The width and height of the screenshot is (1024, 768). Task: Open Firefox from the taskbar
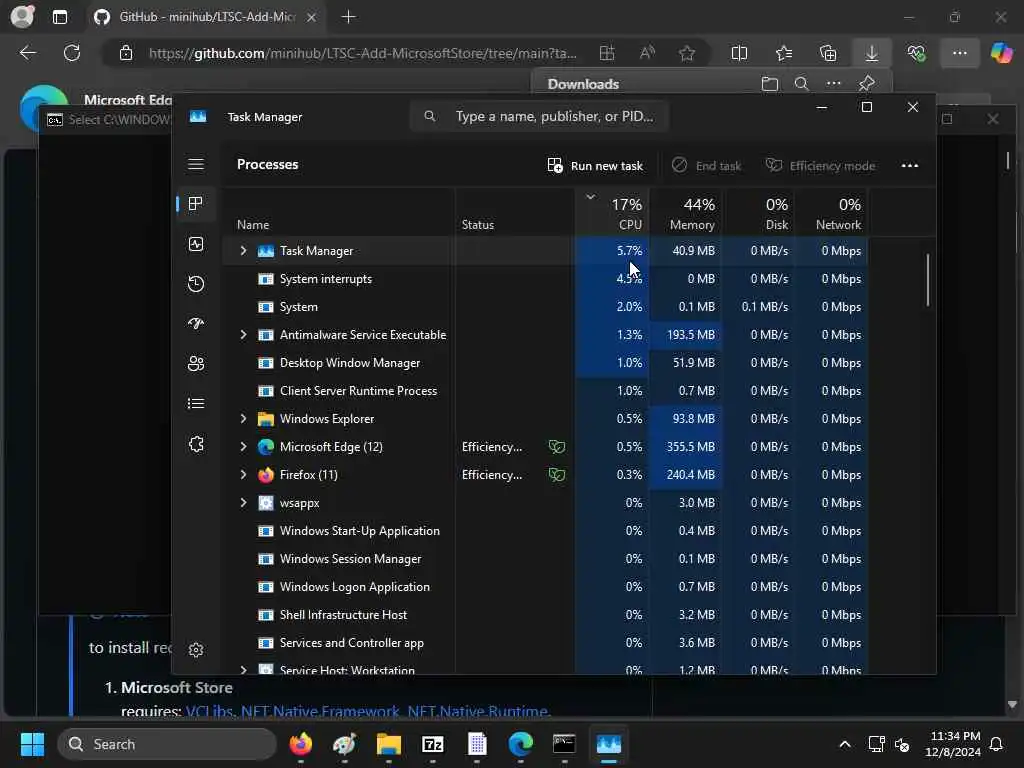[300, 744]
